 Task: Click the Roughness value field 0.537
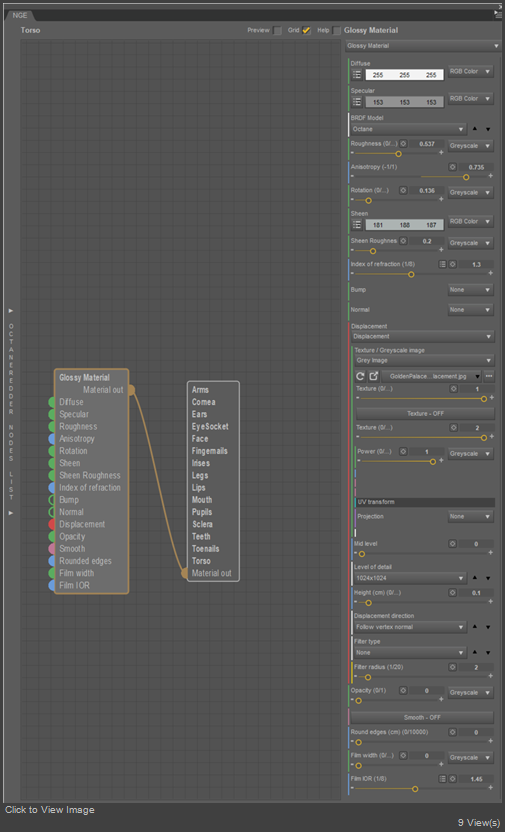point(426,144)
